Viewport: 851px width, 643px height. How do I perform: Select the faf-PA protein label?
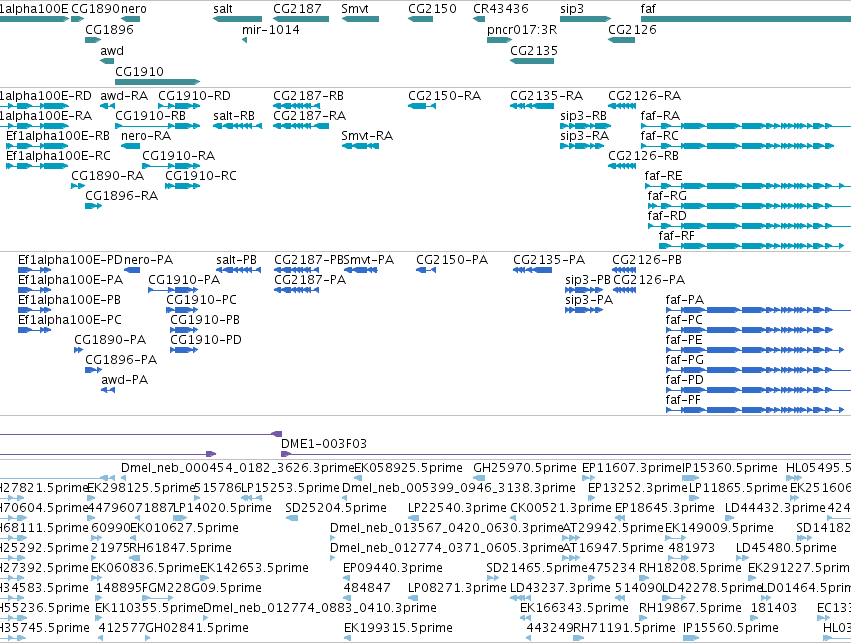[685, 300]
